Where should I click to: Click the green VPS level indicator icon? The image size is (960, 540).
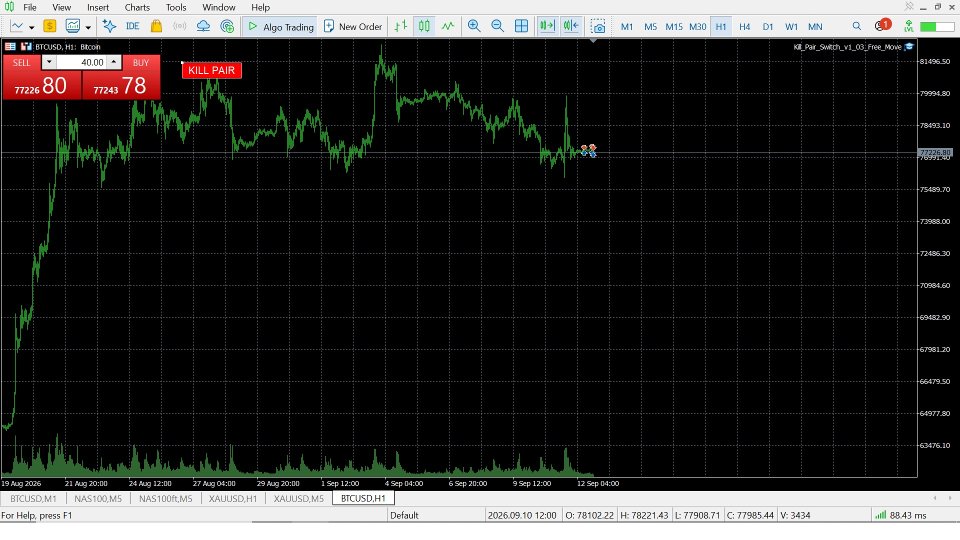pyautogui.click(x=909, y=26)
